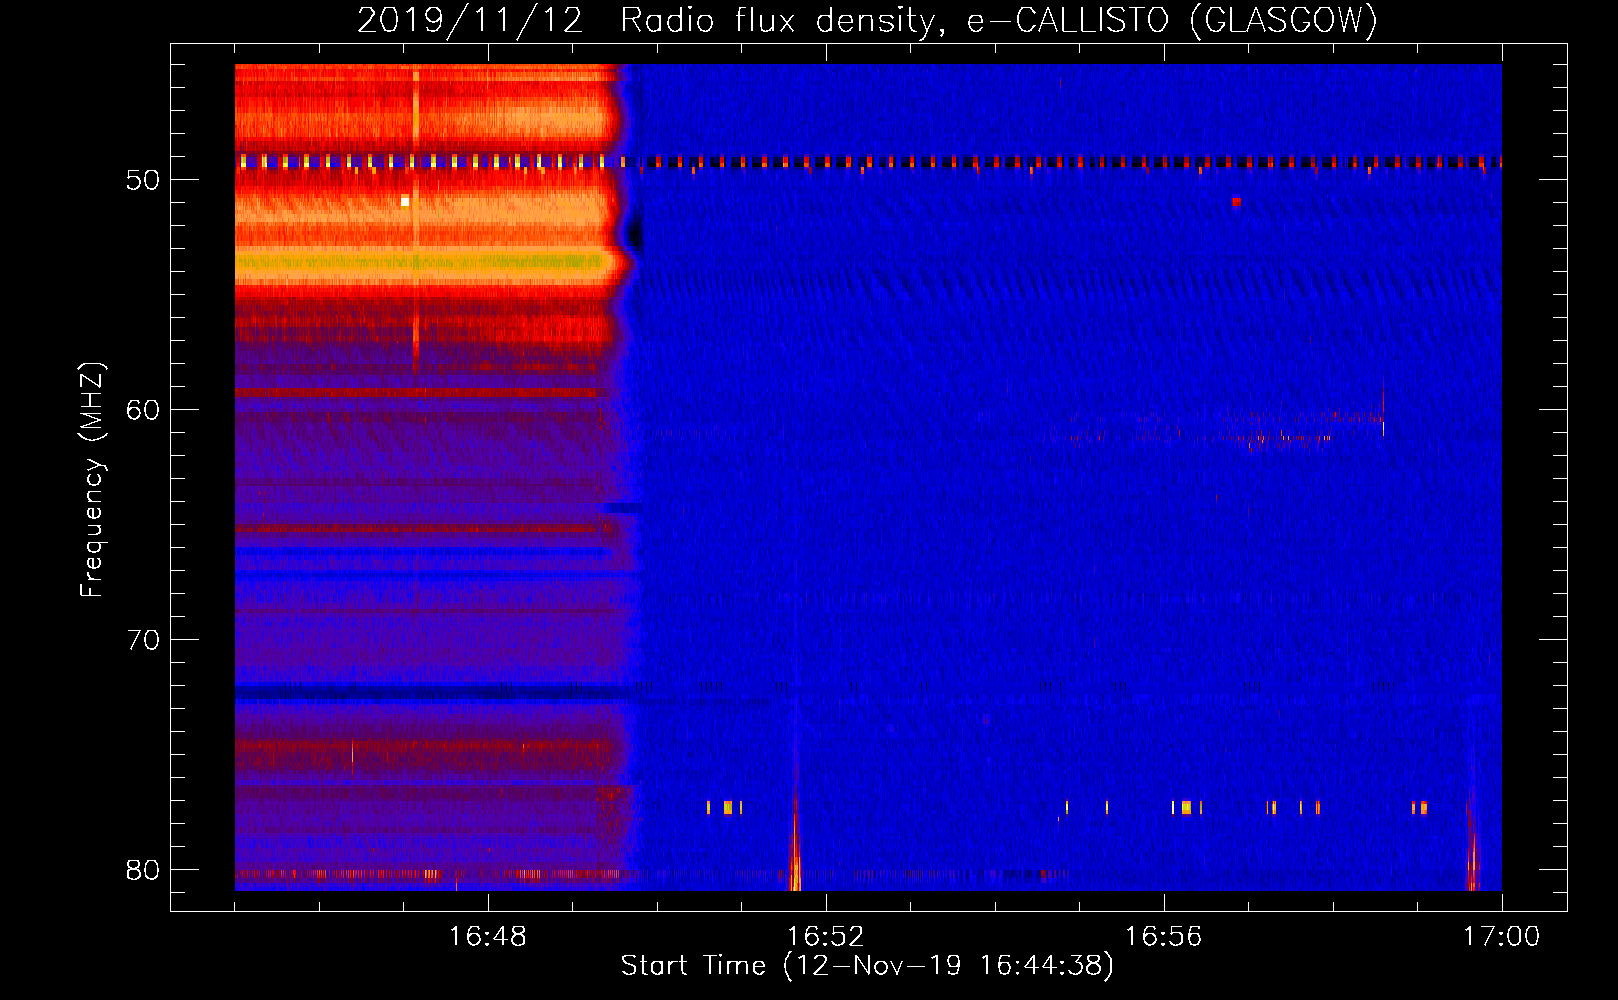
Task: Click the "50" frequency tick label
Action: click(143, 180)
